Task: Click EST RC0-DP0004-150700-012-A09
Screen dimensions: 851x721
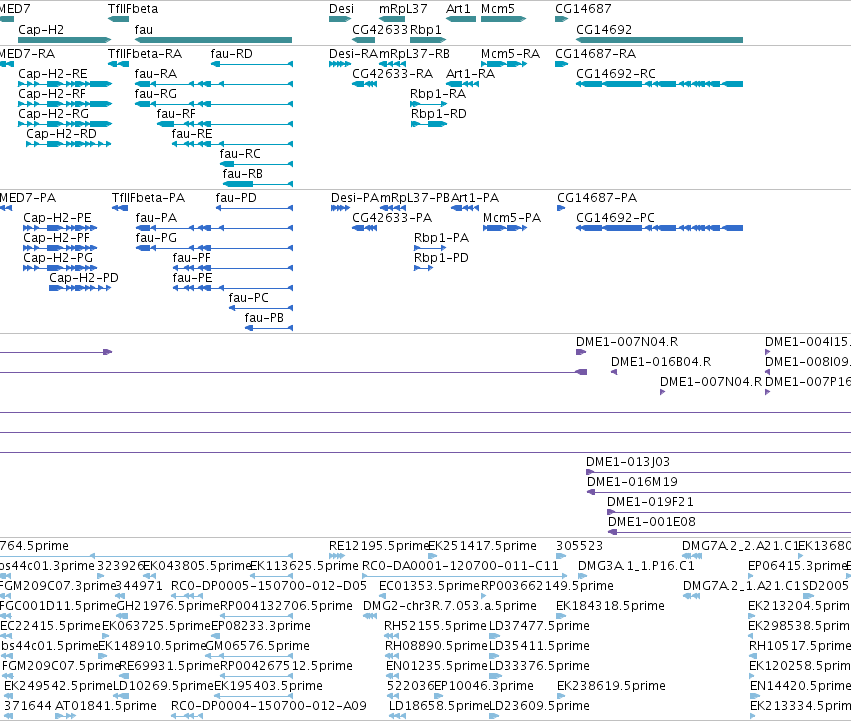Action: pos(187,716)
